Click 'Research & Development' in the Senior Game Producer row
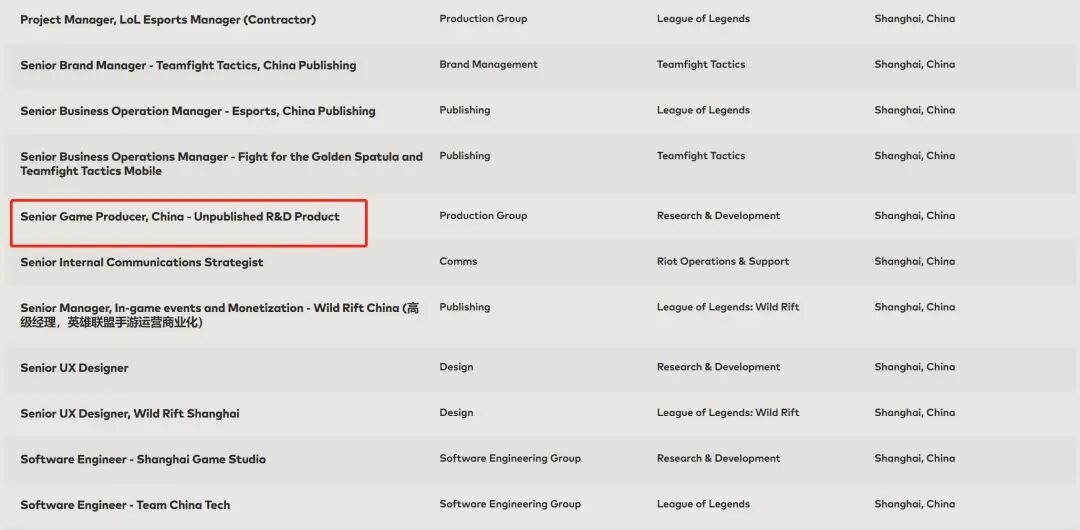1080x530 pixels. pos(718,216)
